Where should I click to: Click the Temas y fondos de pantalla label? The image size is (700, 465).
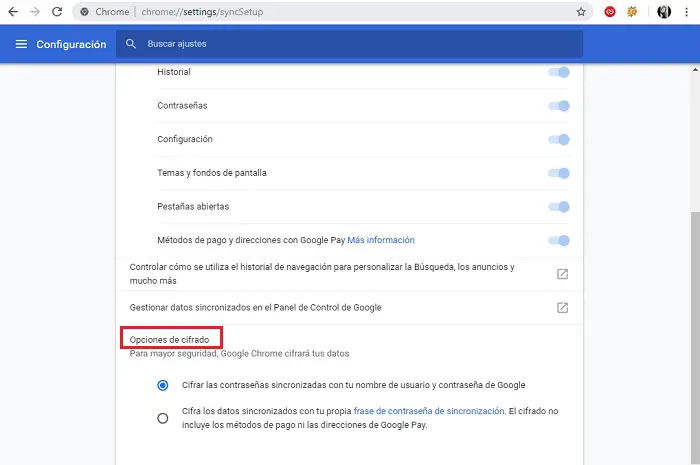[212, 173]
